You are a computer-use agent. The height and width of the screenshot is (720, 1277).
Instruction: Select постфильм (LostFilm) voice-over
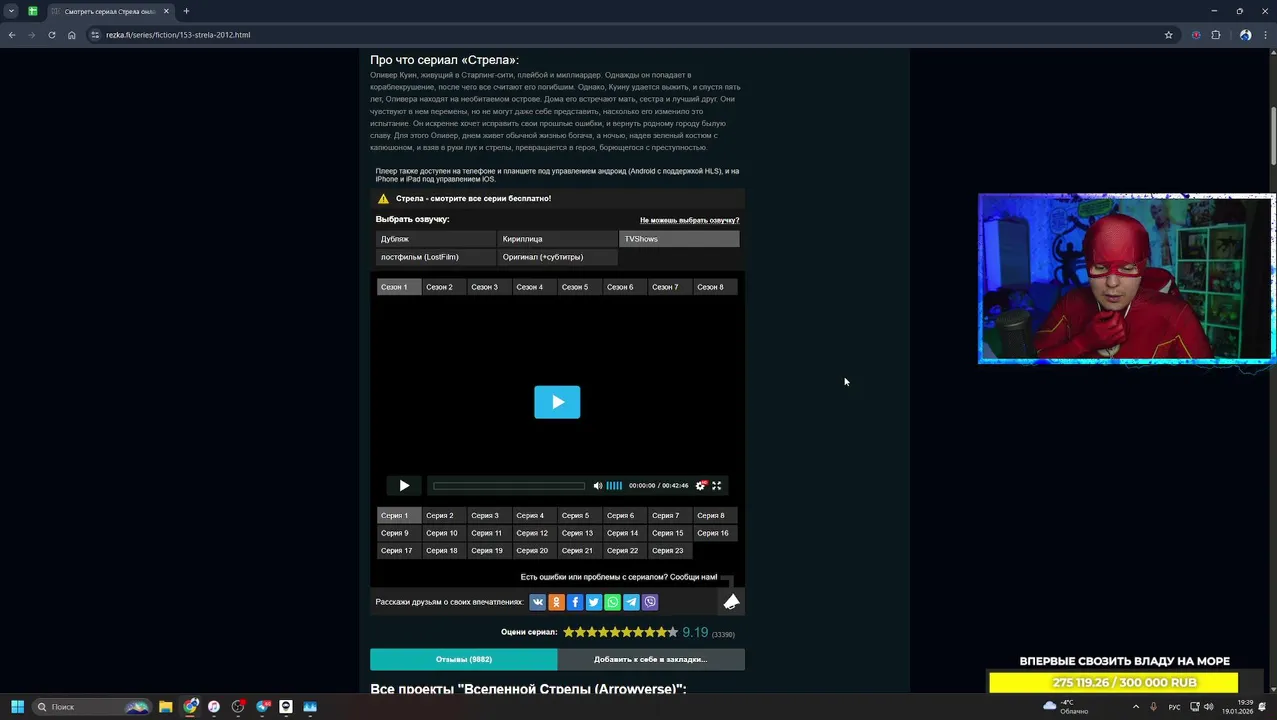coord(435,257)
